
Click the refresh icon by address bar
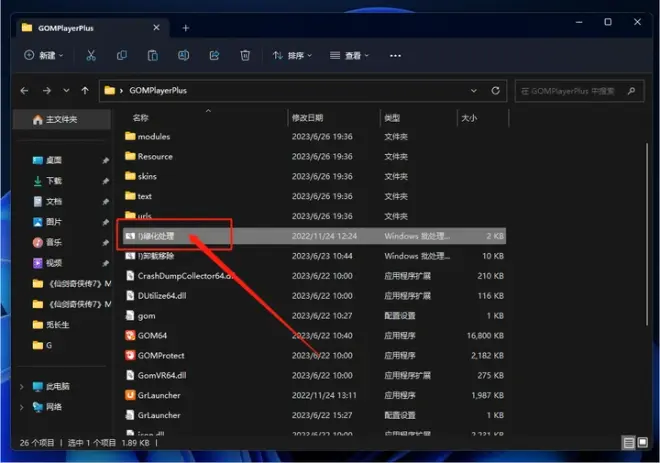pyautogui.click(x=496, y=90)
